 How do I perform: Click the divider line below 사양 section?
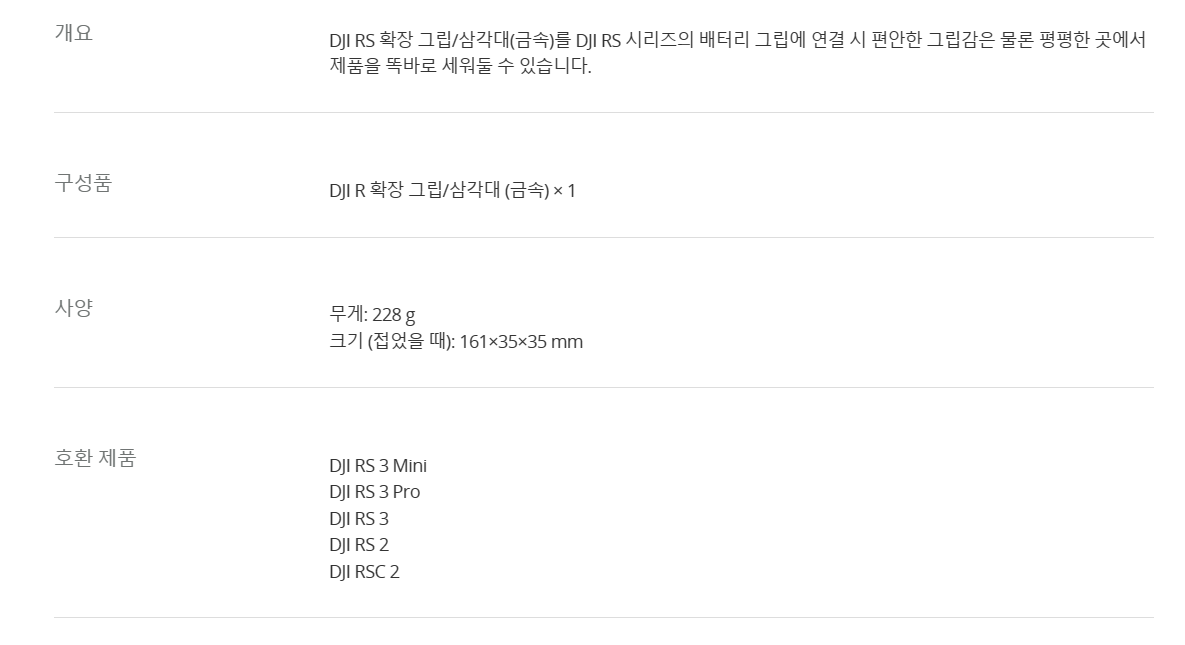pos(604,388)
